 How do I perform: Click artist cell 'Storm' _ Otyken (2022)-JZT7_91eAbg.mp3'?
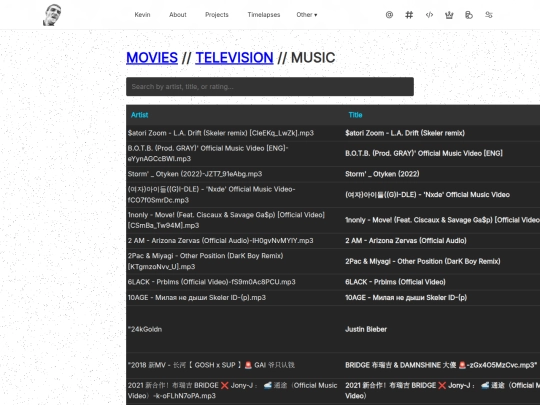coord(195,174)
